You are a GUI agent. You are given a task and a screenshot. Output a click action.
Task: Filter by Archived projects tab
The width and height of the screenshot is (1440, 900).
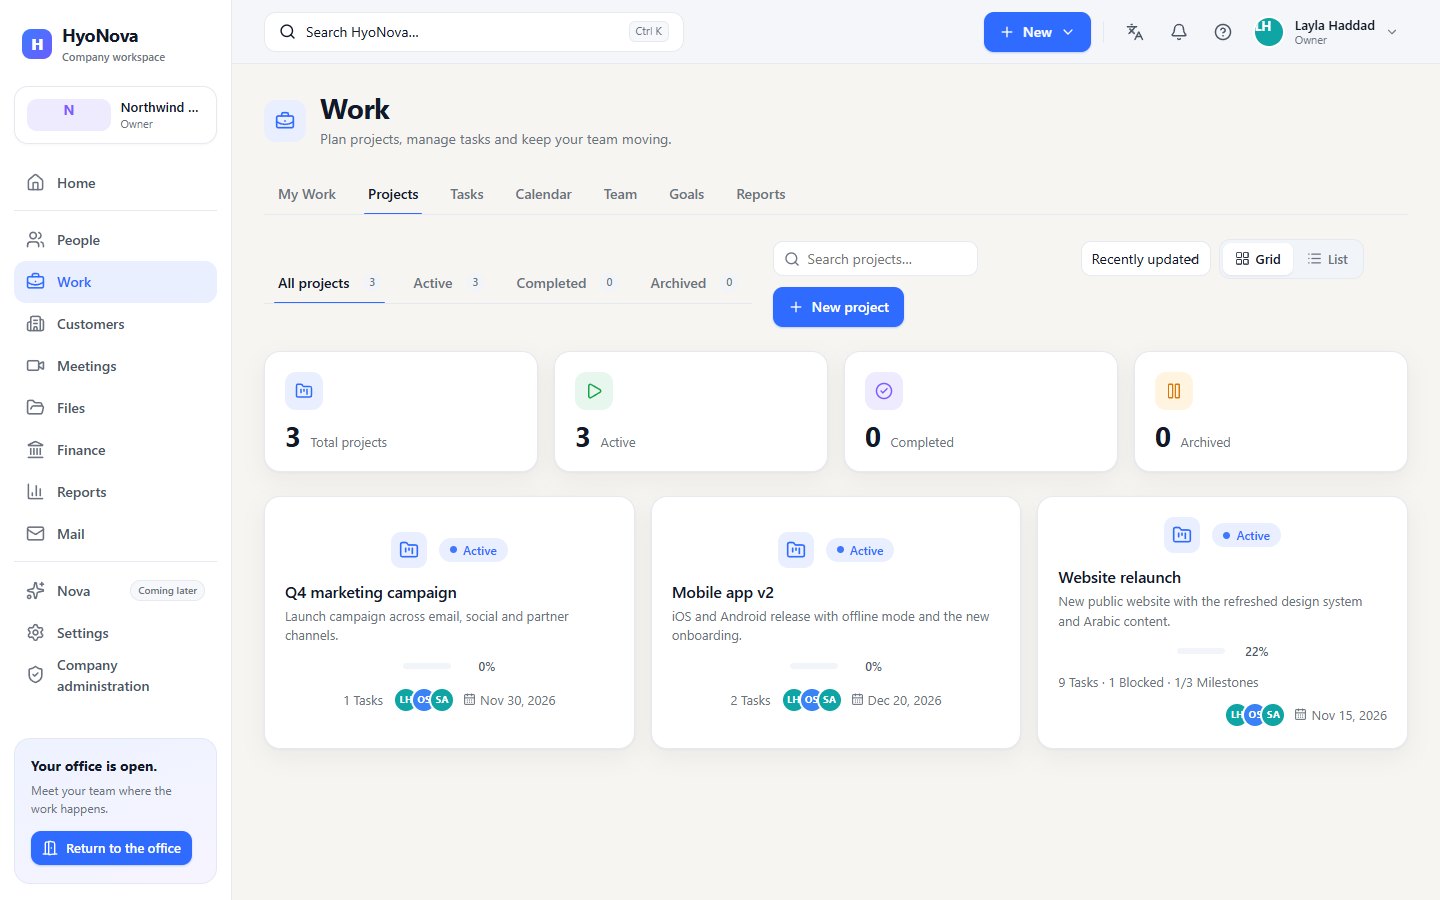tap(693, 283)
